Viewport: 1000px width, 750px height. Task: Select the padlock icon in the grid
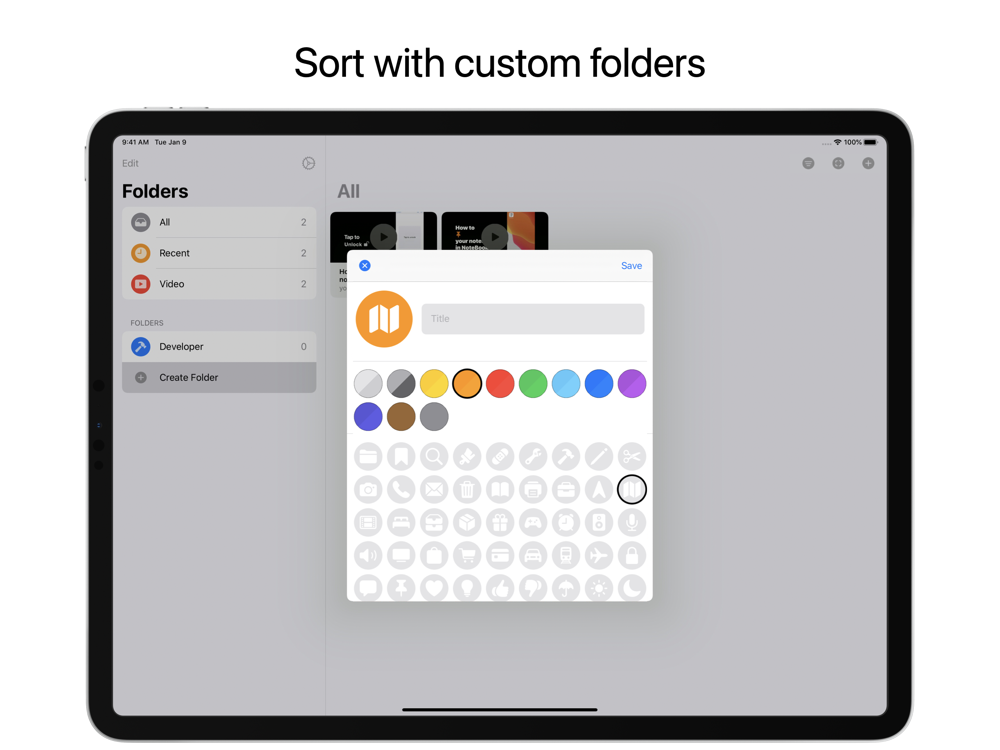[631, 555]
